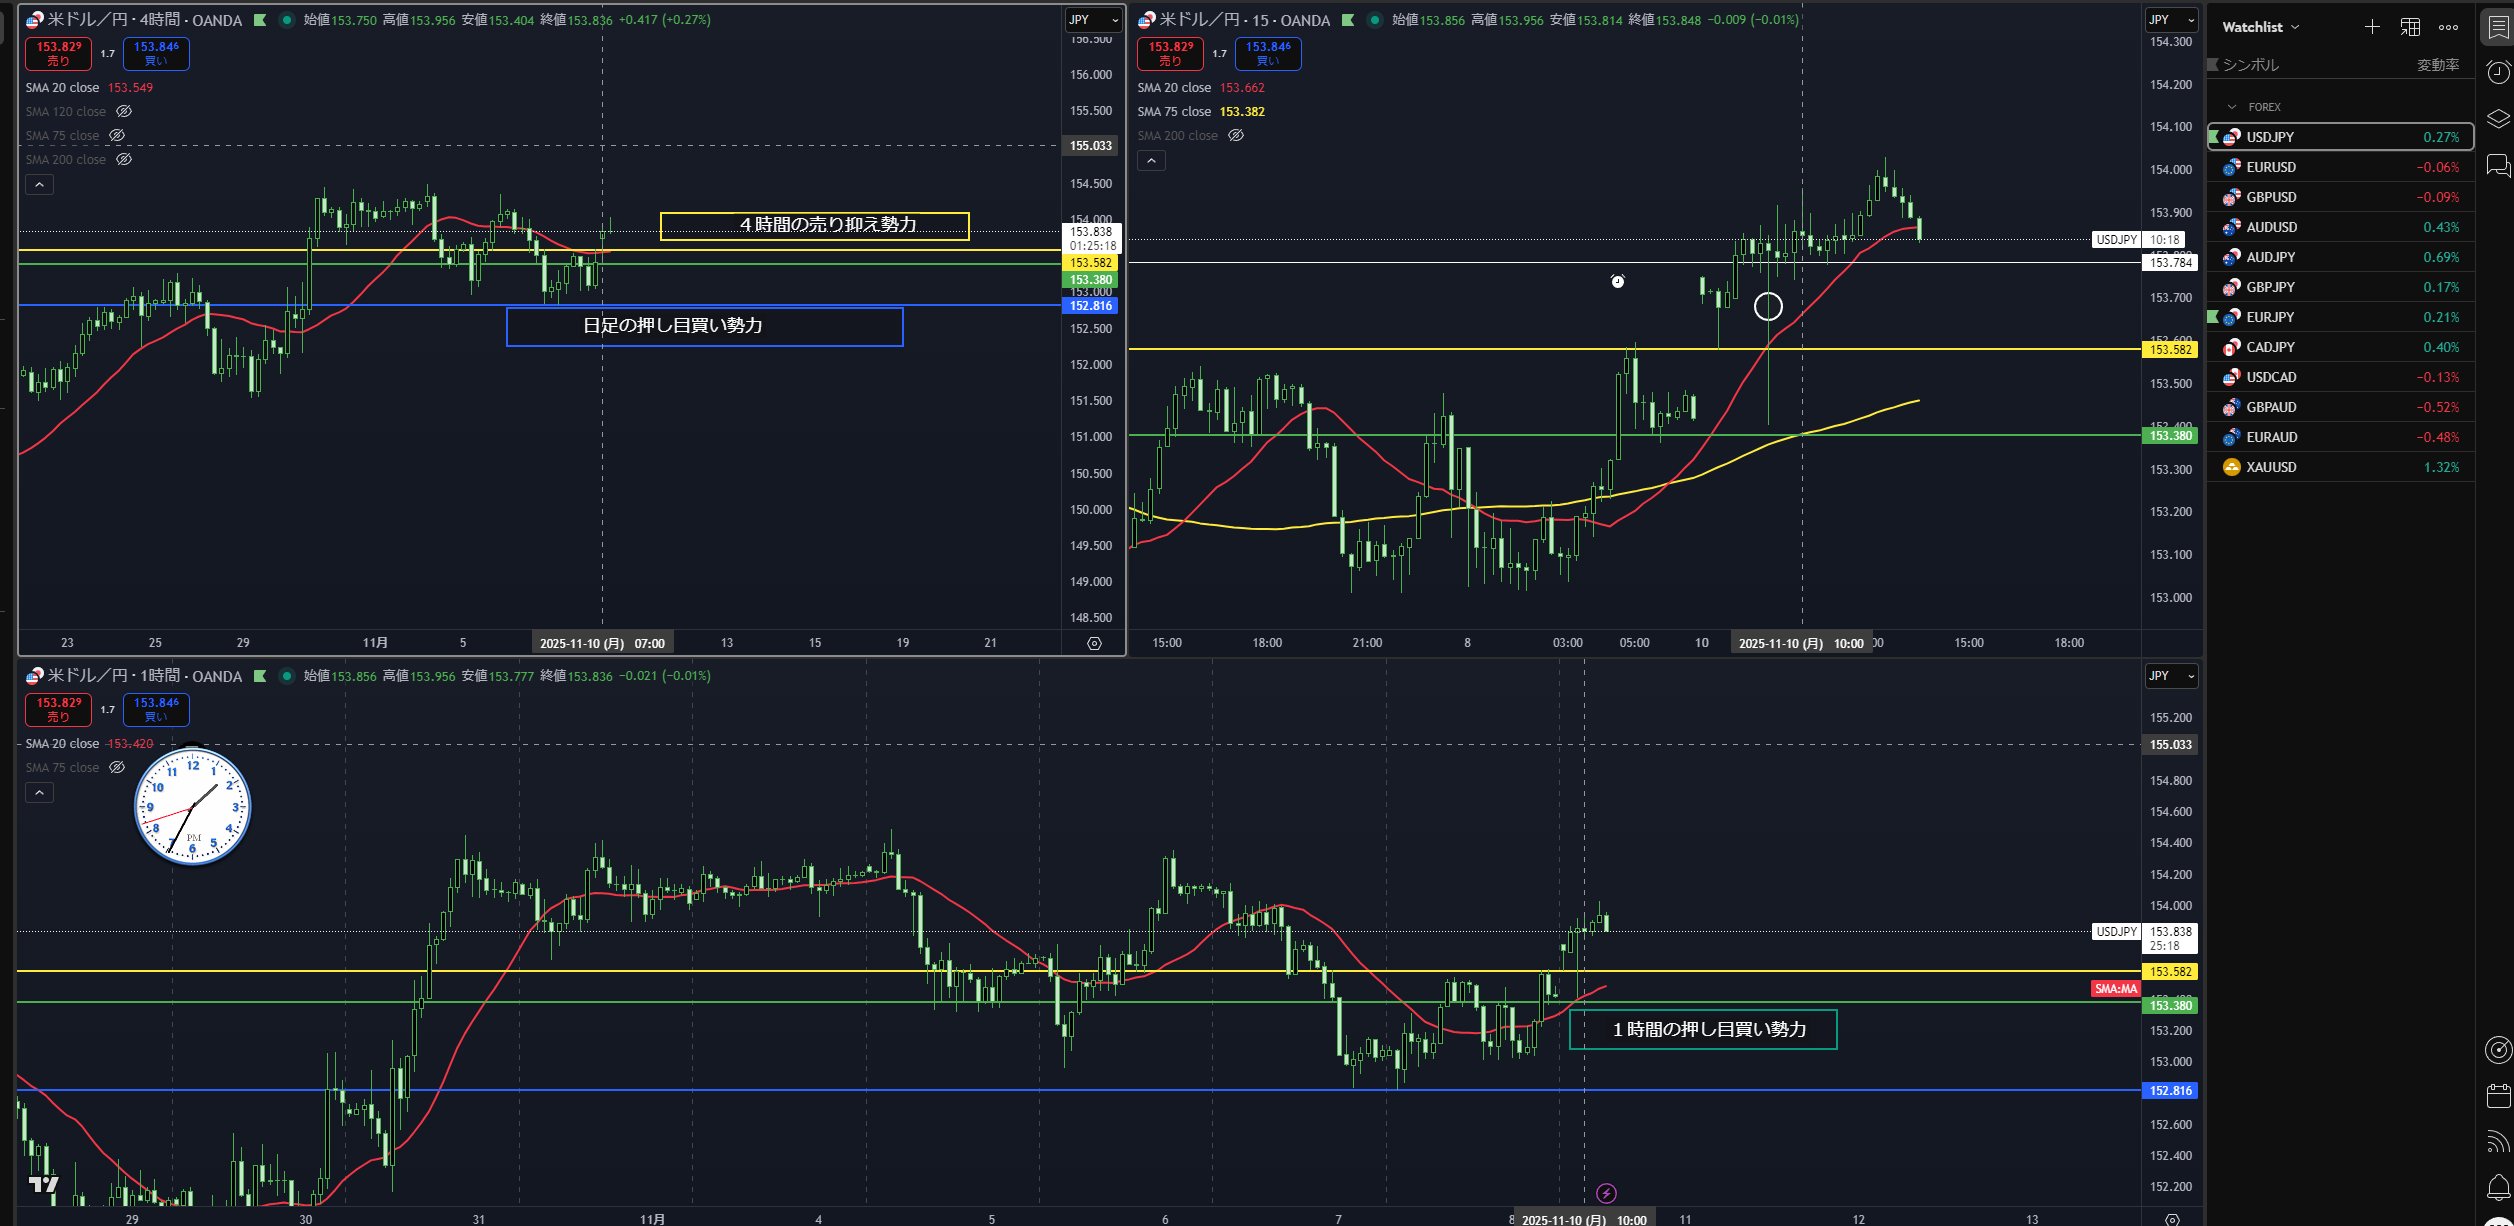Open the Alerts alarm-clock panel icon
This screenshot has width=2514, height=1226.
point(2498,72)
